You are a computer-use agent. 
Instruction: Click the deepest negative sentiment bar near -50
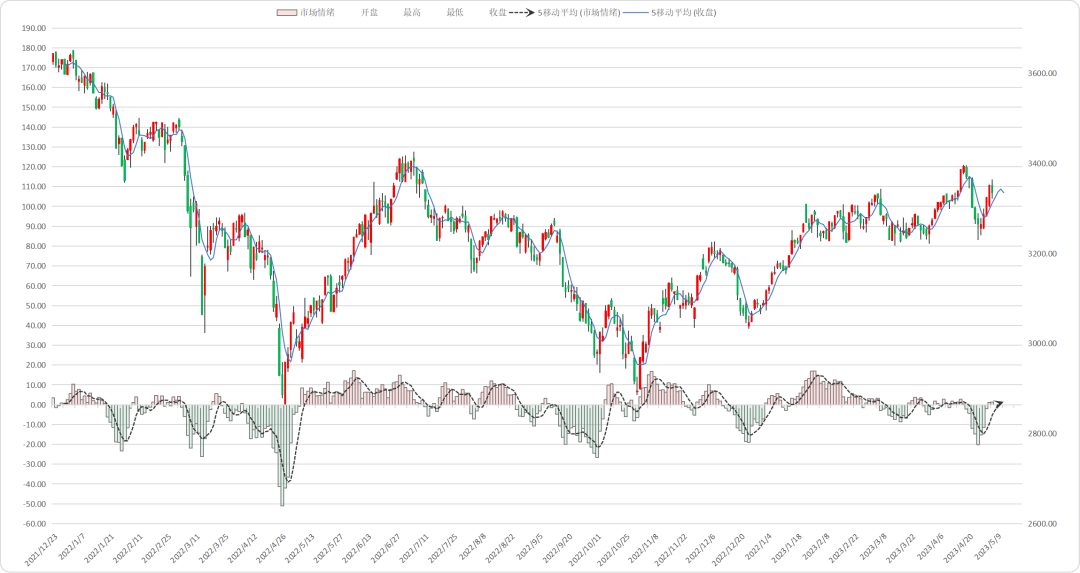tap(282, 455)
